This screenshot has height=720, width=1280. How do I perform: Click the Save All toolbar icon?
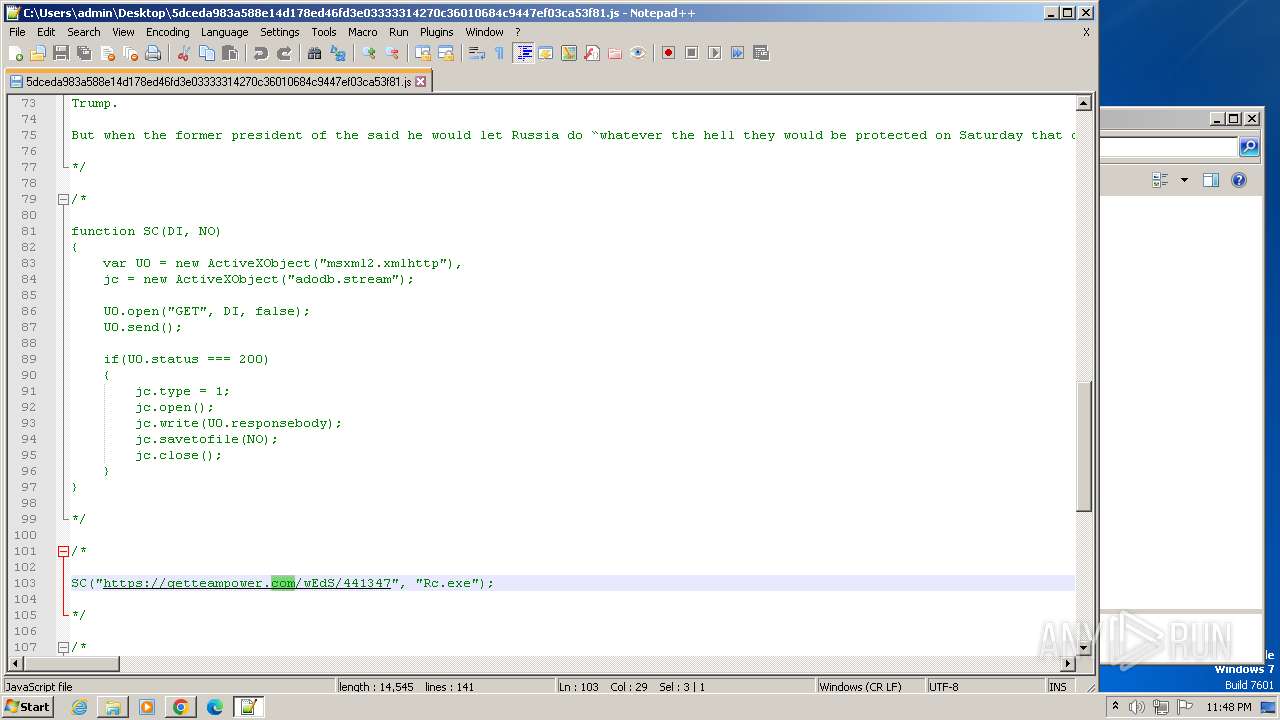[84, 53]
